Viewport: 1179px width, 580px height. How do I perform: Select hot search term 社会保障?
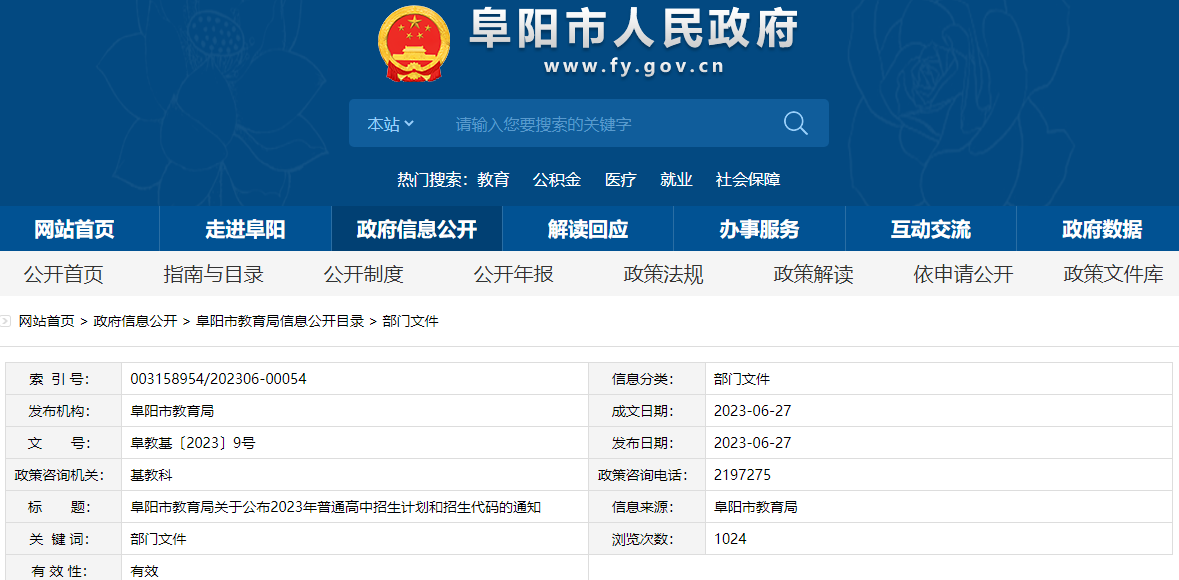tap(747, 180)
